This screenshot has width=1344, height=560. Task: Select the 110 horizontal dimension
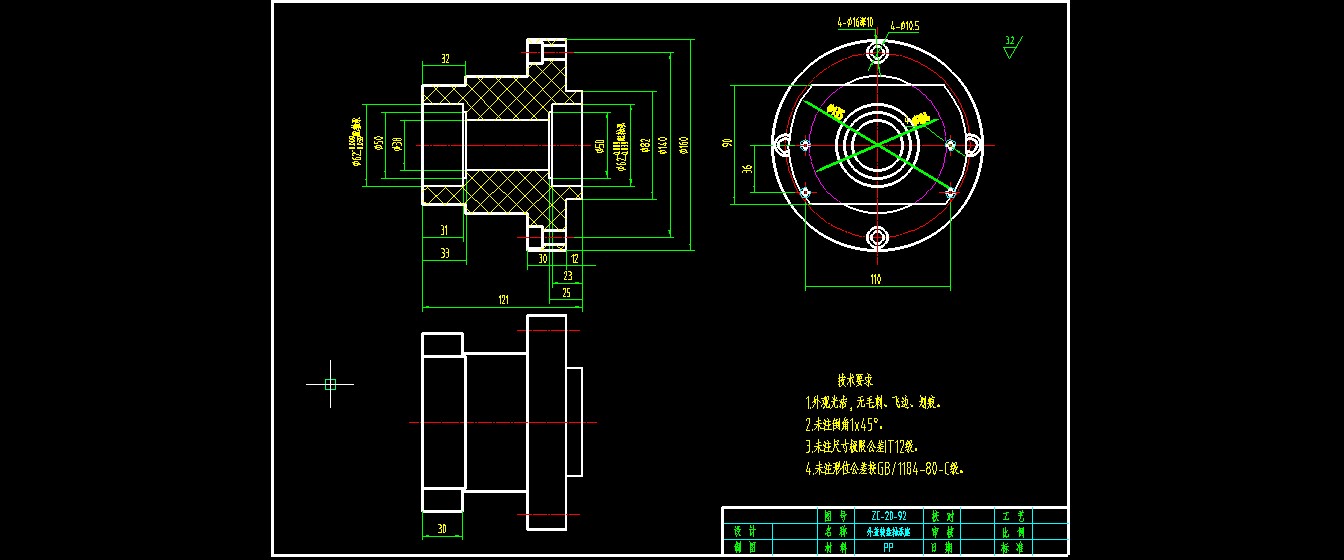coord(876,280)
